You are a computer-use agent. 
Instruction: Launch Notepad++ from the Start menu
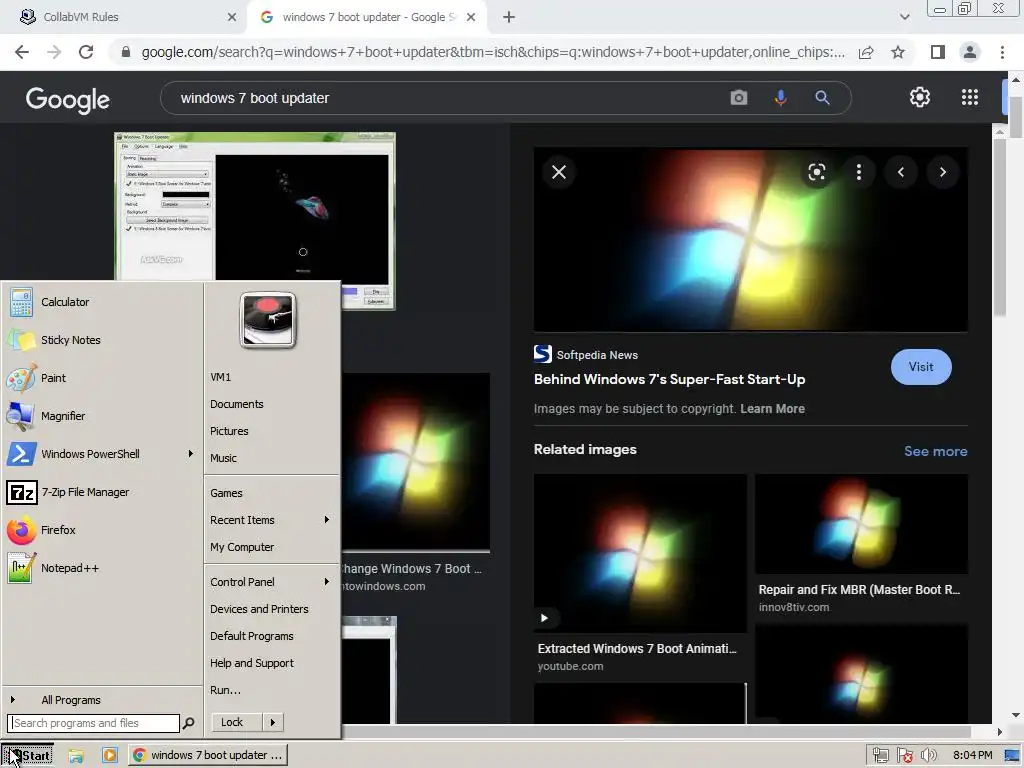pyautogui.click(x=102, y=568)
